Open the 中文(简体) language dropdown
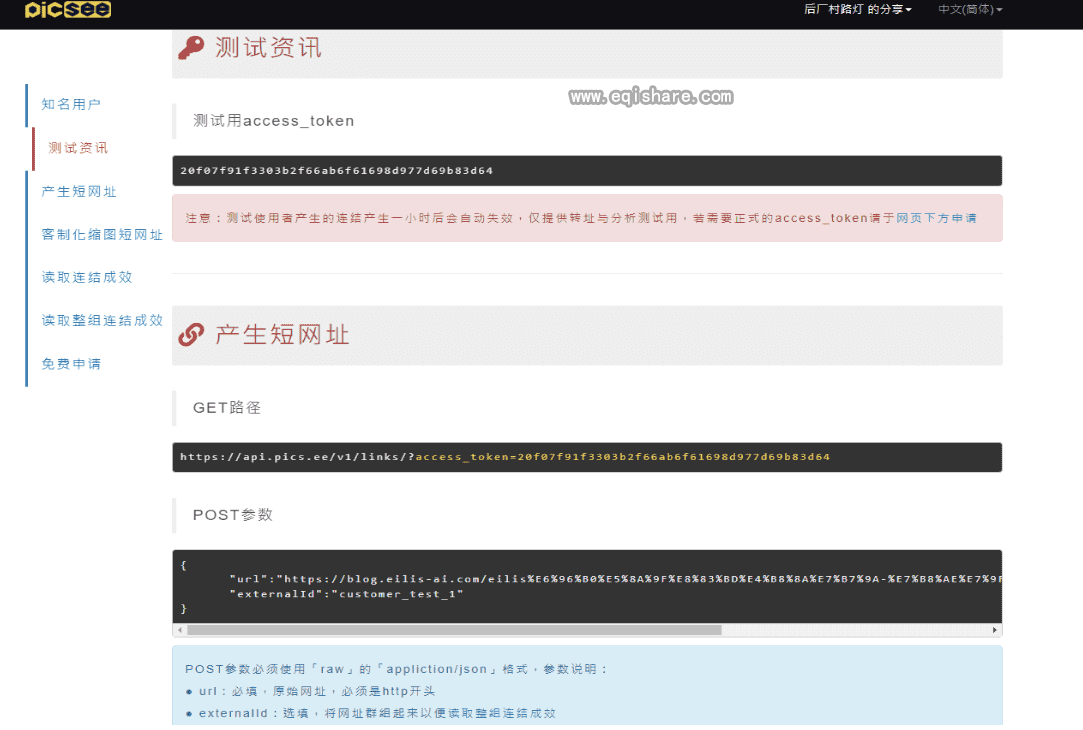 (966, 10)
